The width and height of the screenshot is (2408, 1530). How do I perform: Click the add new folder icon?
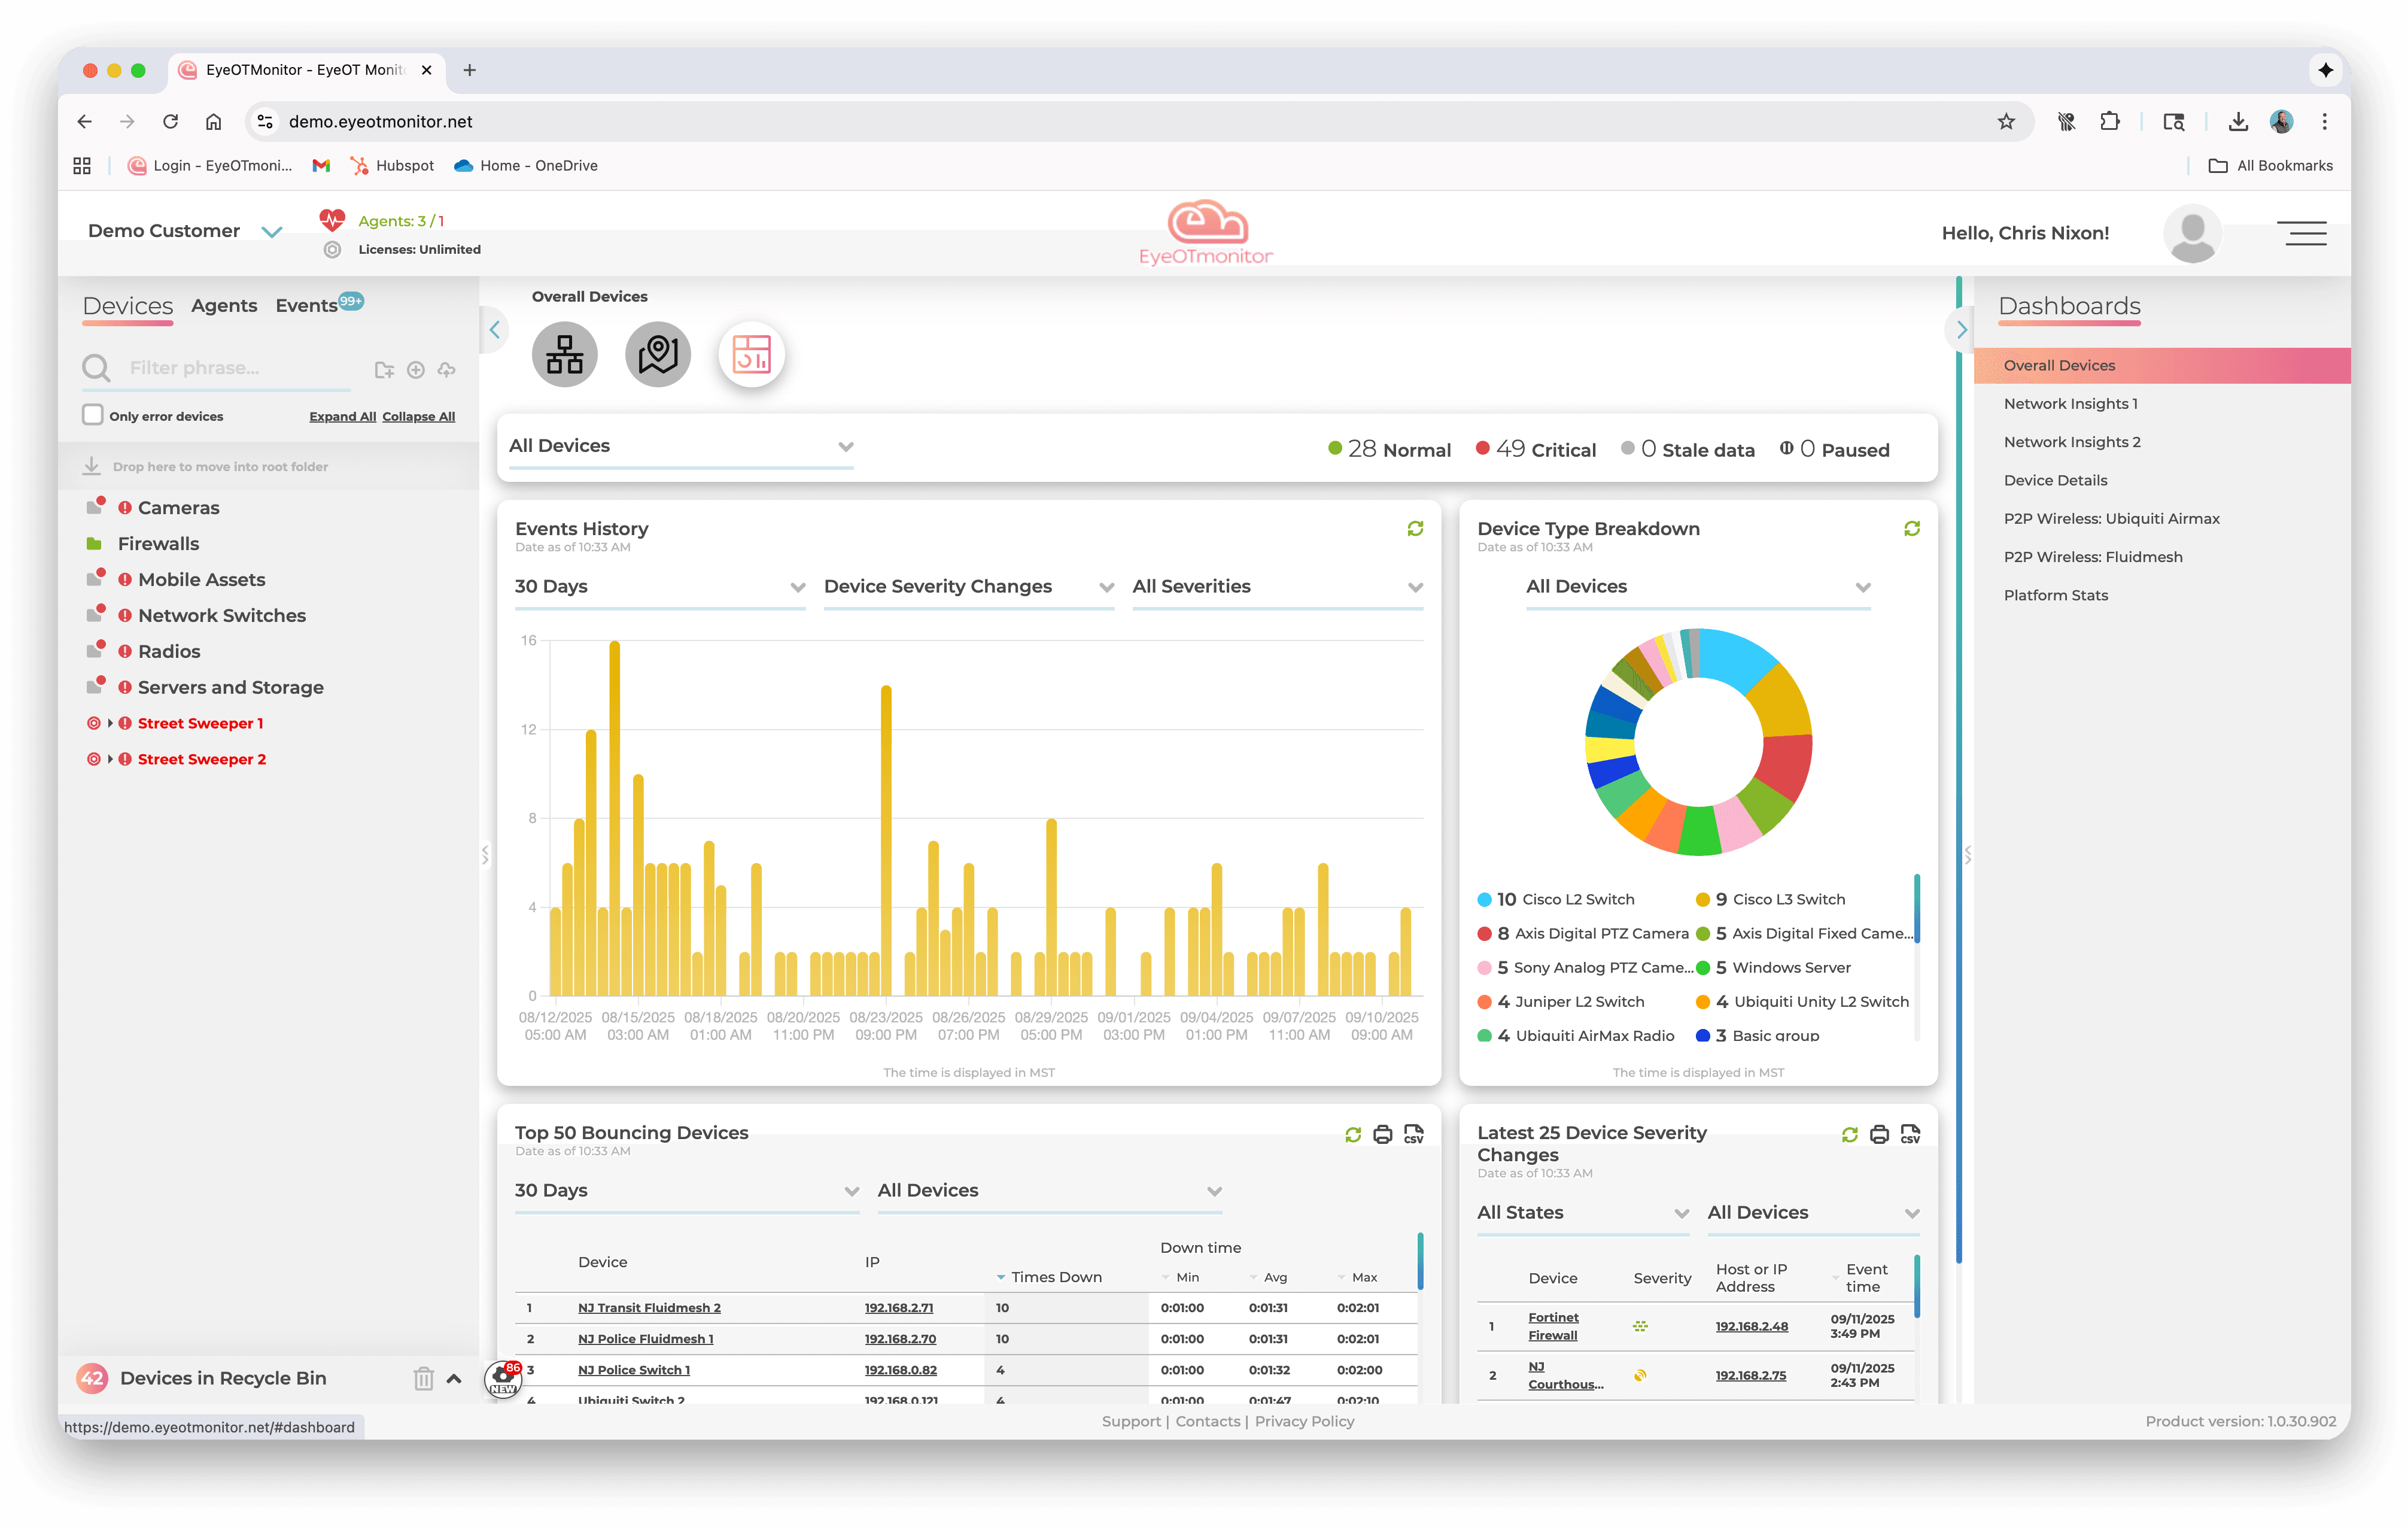pos(384,370)
